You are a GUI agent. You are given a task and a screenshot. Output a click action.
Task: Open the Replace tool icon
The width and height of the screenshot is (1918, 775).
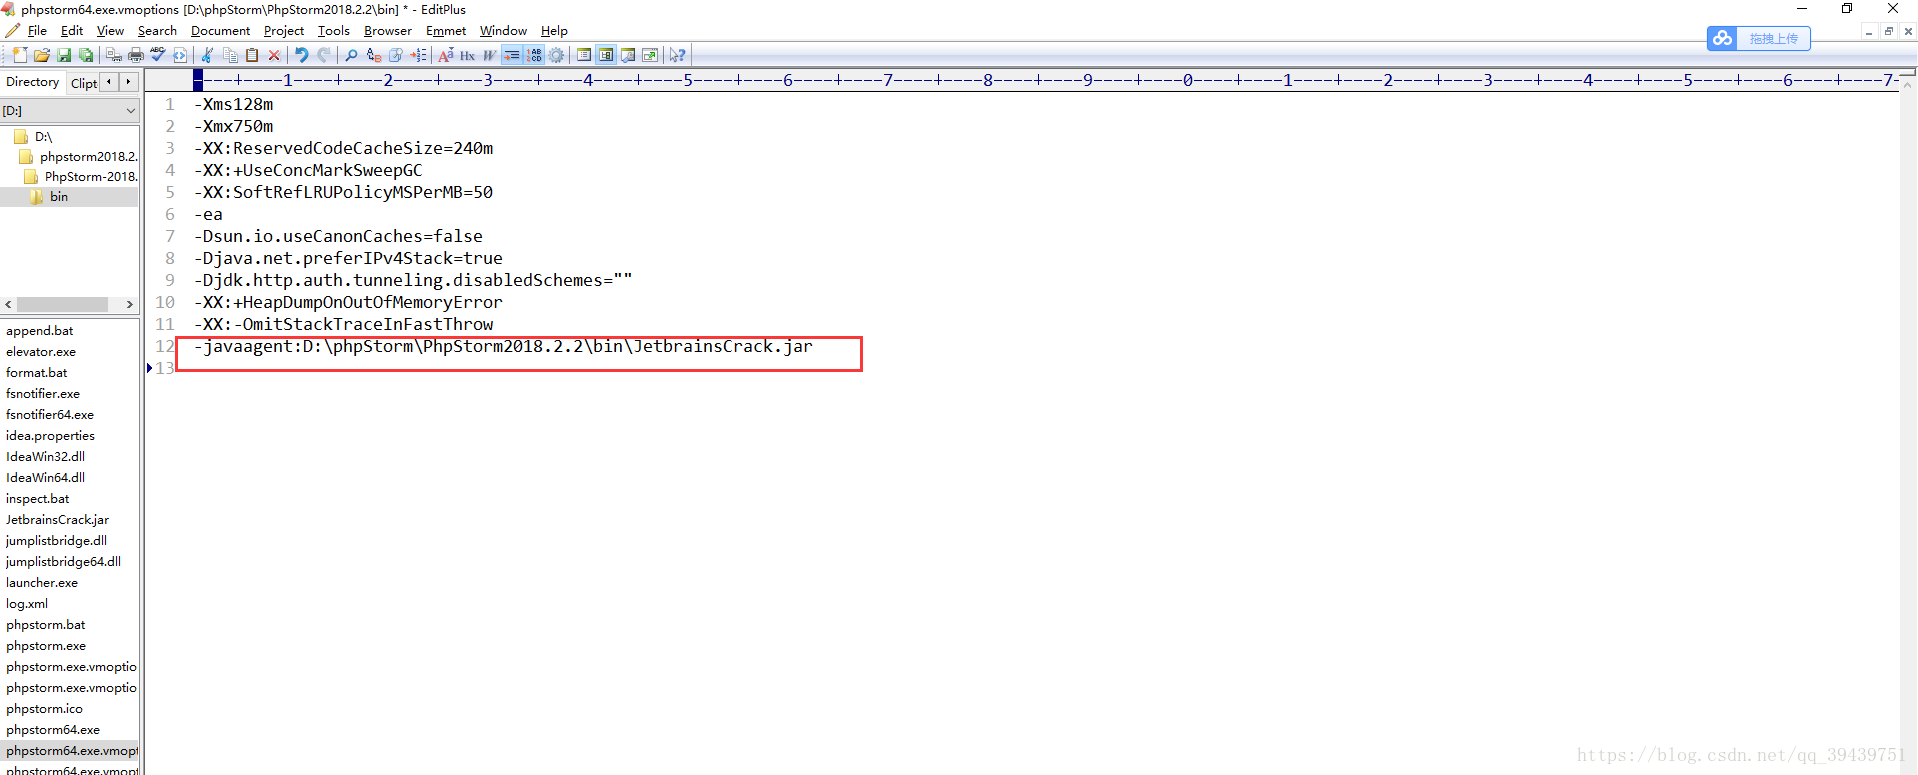pyautogui.click(x=374, y=55)
